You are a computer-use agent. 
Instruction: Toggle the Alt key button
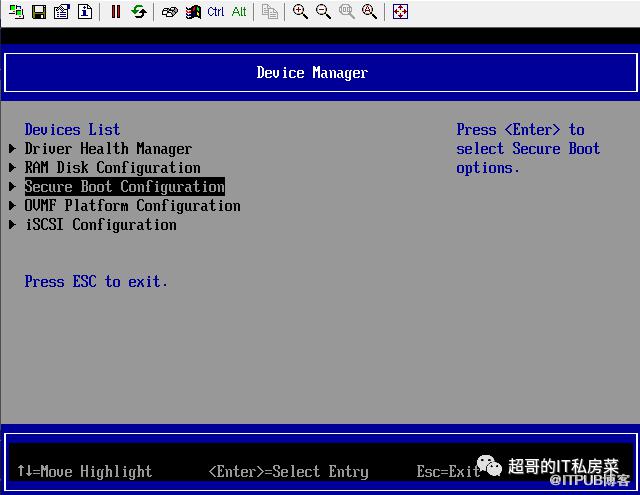point(239,12)
